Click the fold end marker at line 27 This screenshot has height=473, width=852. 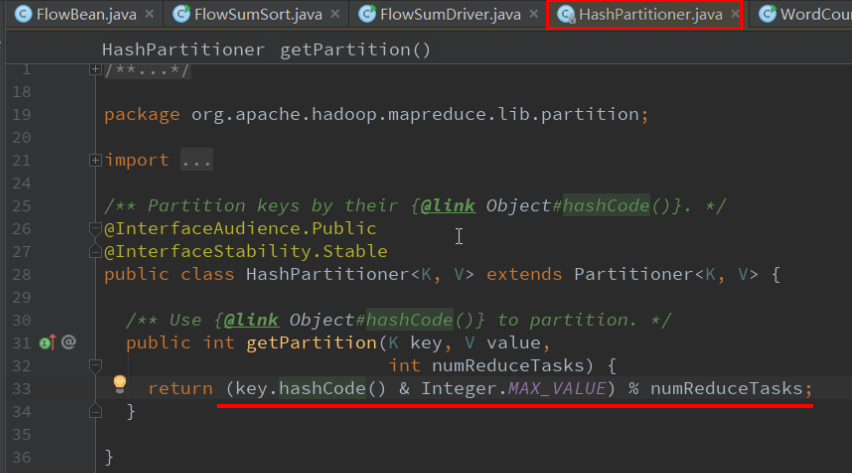pos(95,251)
